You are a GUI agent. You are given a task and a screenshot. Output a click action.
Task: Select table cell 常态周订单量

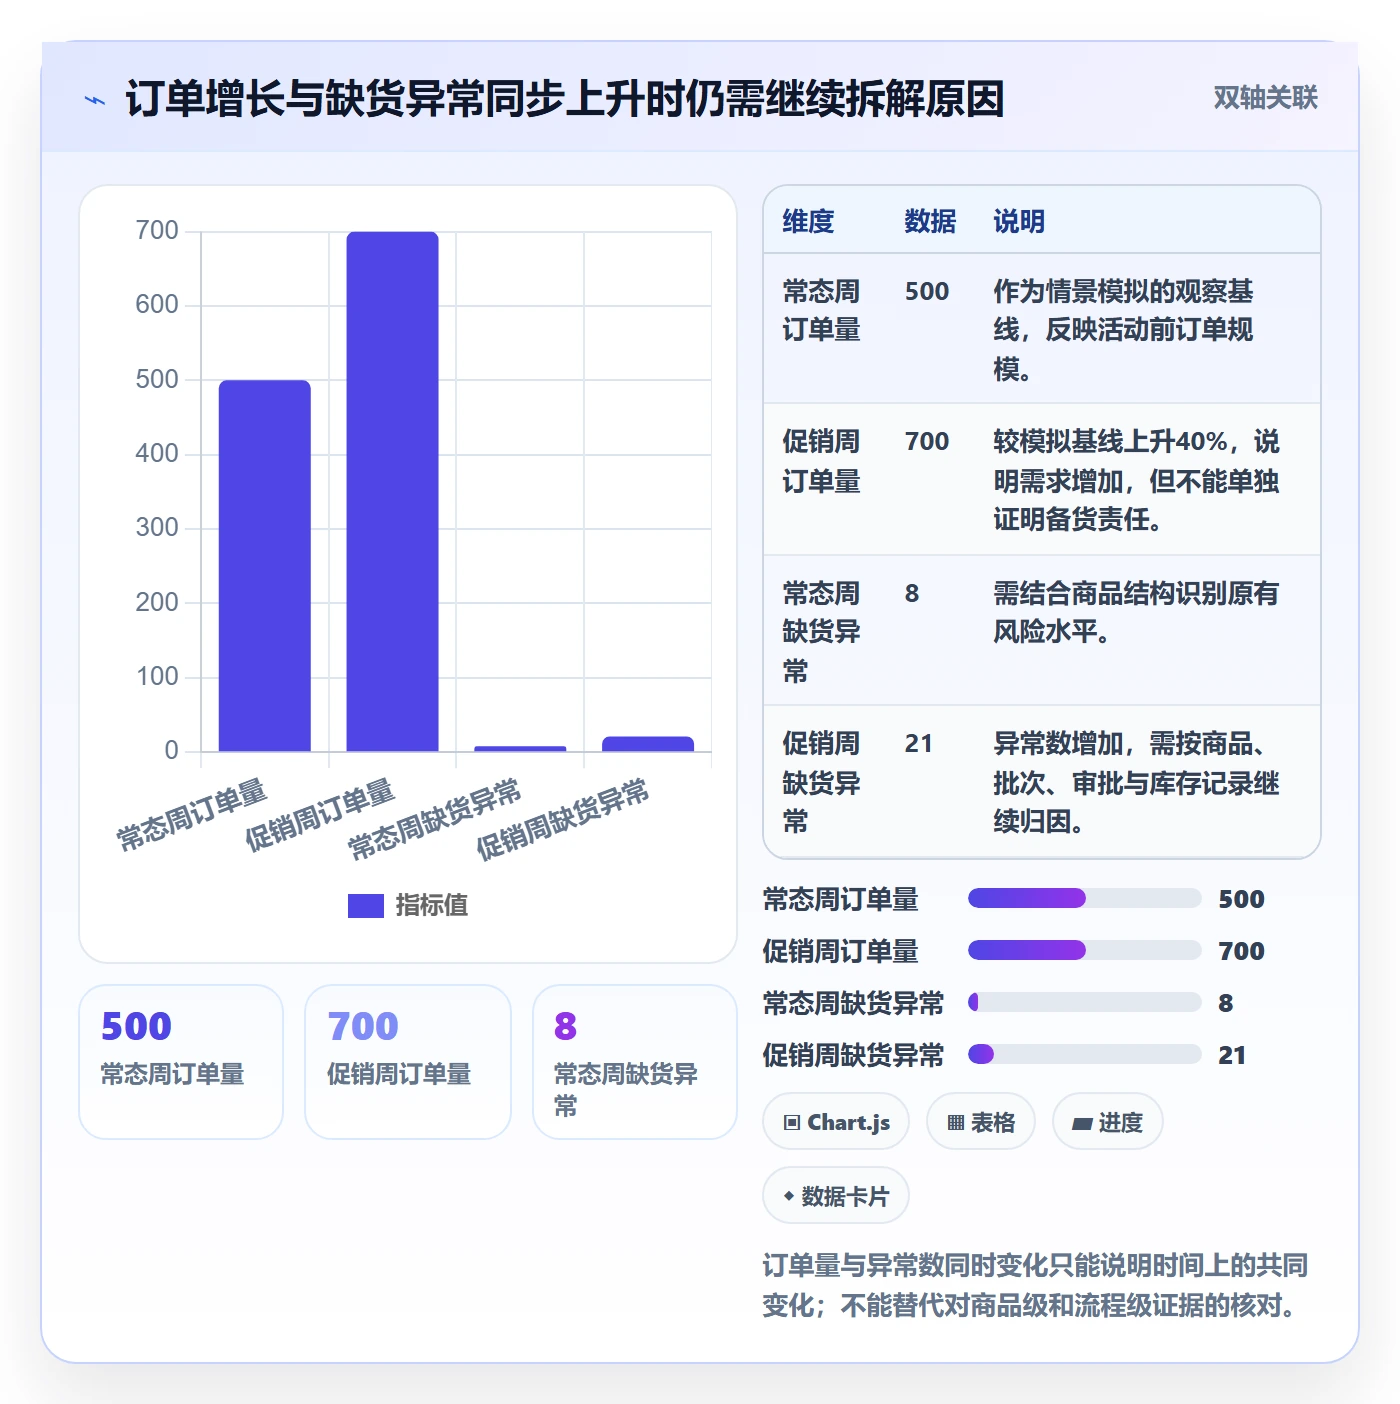822,311
